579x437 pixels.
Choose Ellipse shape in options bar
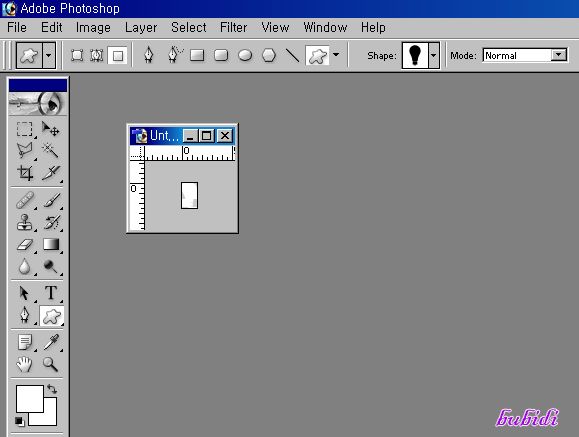click(245, 55)
